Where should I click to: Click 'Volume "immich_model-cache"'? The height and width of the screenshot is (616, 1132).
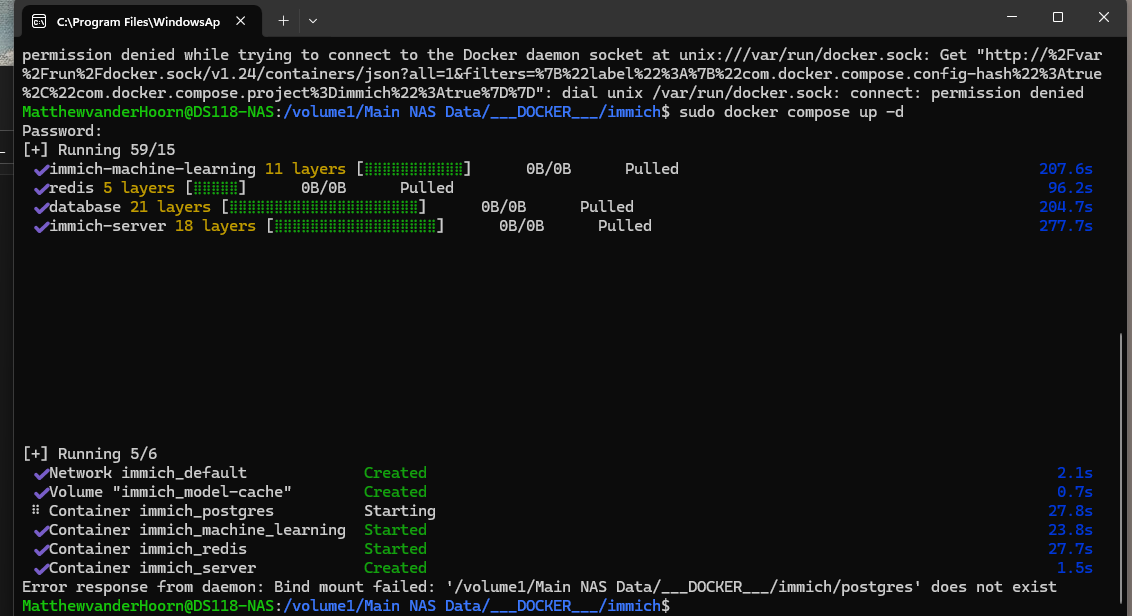170,492
